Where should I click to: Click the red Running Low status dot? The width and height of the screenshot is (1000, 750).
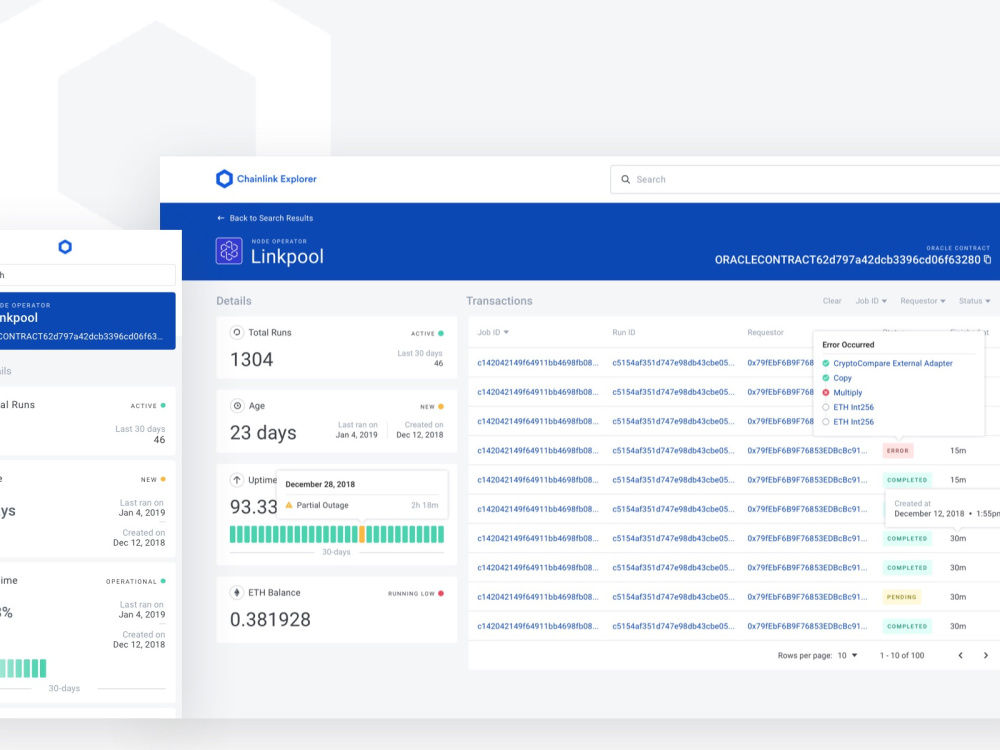pos(441,593)
